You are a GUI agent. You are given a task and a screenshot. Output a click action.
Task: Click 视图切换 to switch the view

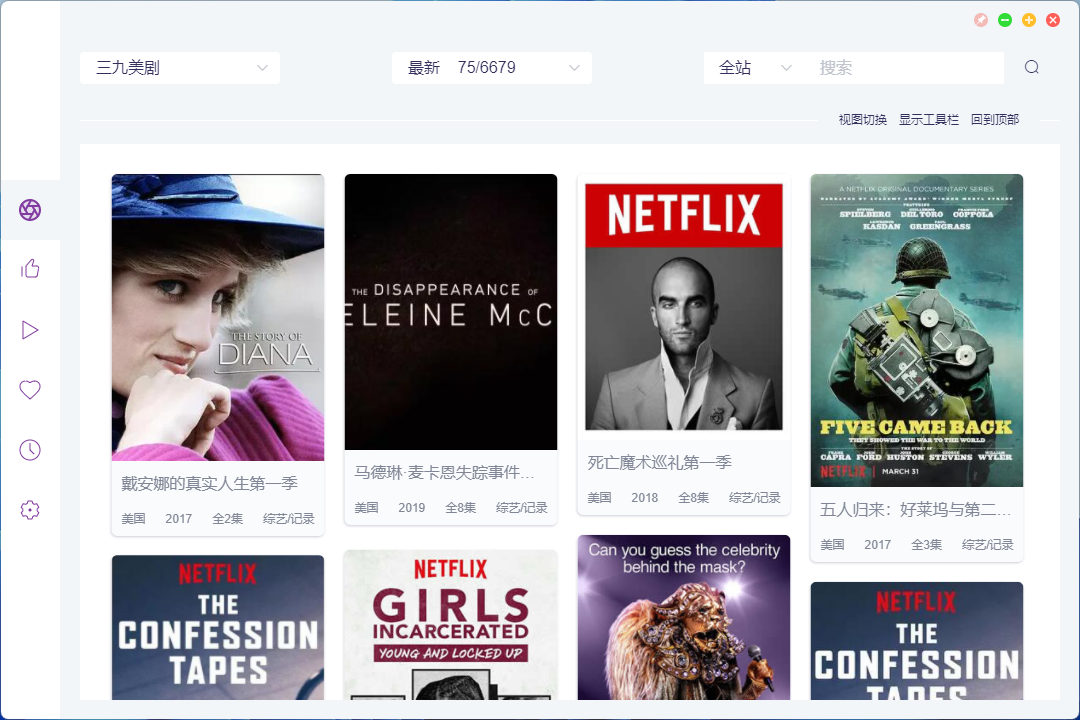(x=862, y=120)
